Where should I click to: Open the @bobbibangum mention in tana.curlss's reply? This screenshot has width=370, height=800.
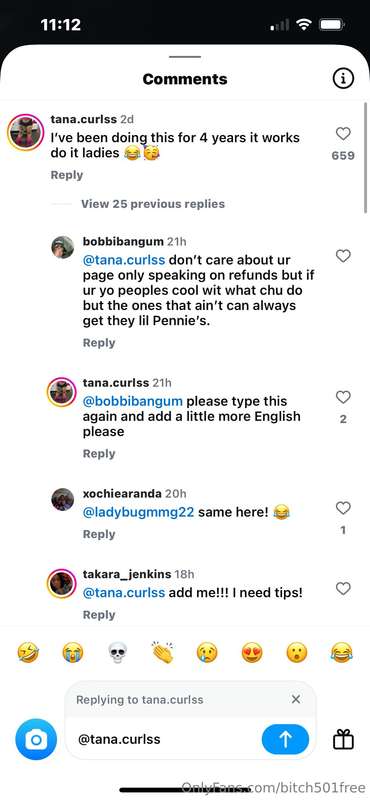click(x=133, y=401)
